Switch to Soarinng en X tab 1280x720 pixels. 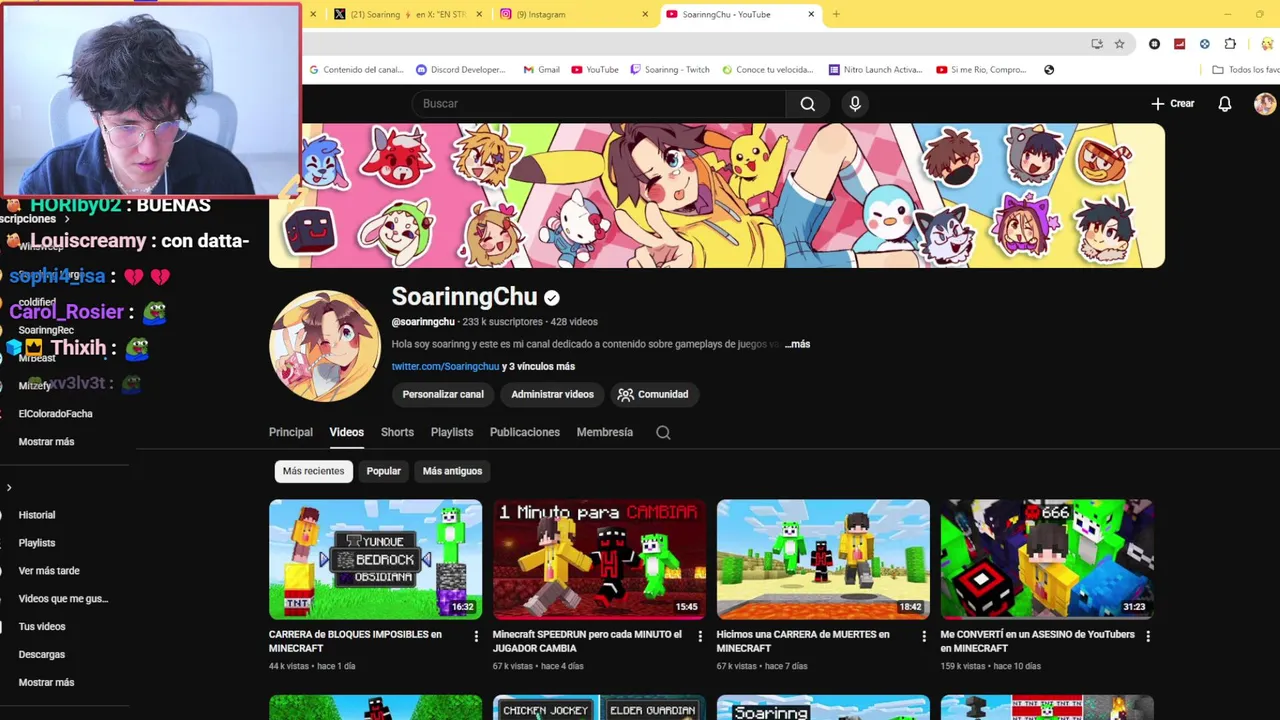coord(408,14)
